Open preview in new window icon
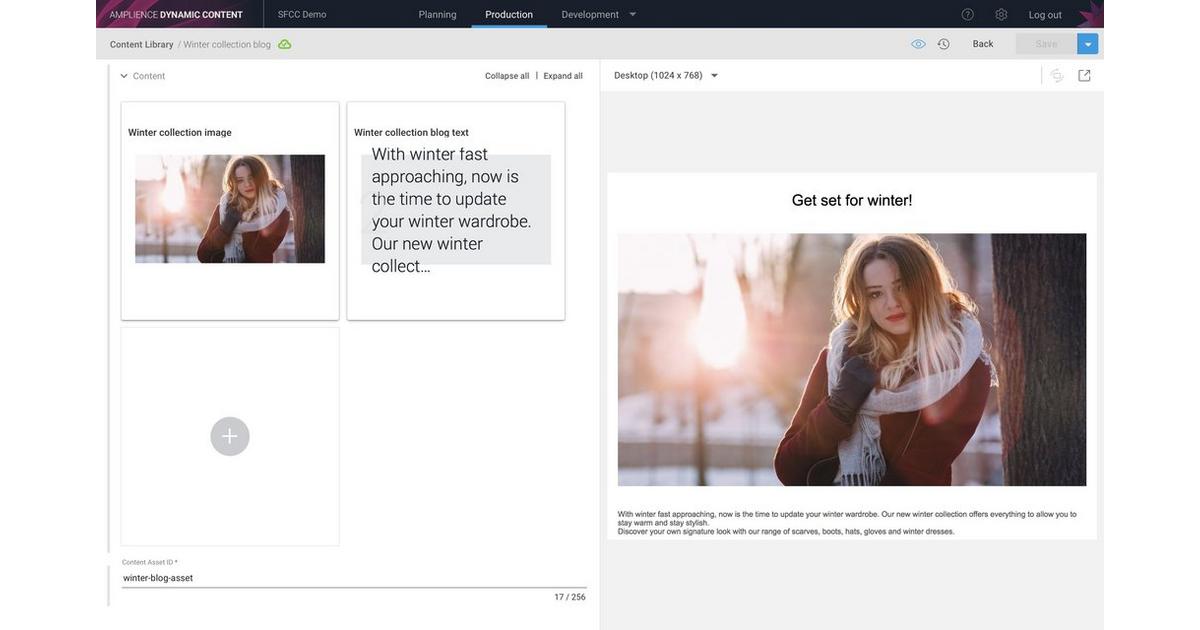The image size is (1200, 630). pos(1084,75)
